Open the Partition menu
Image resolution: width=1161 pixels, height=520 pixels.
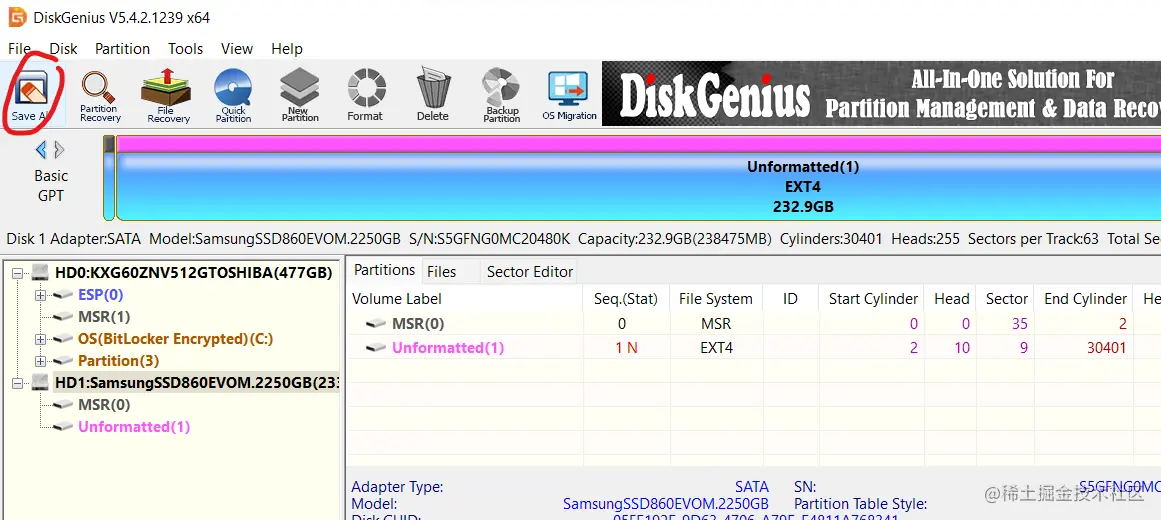(x=122, y=49)
